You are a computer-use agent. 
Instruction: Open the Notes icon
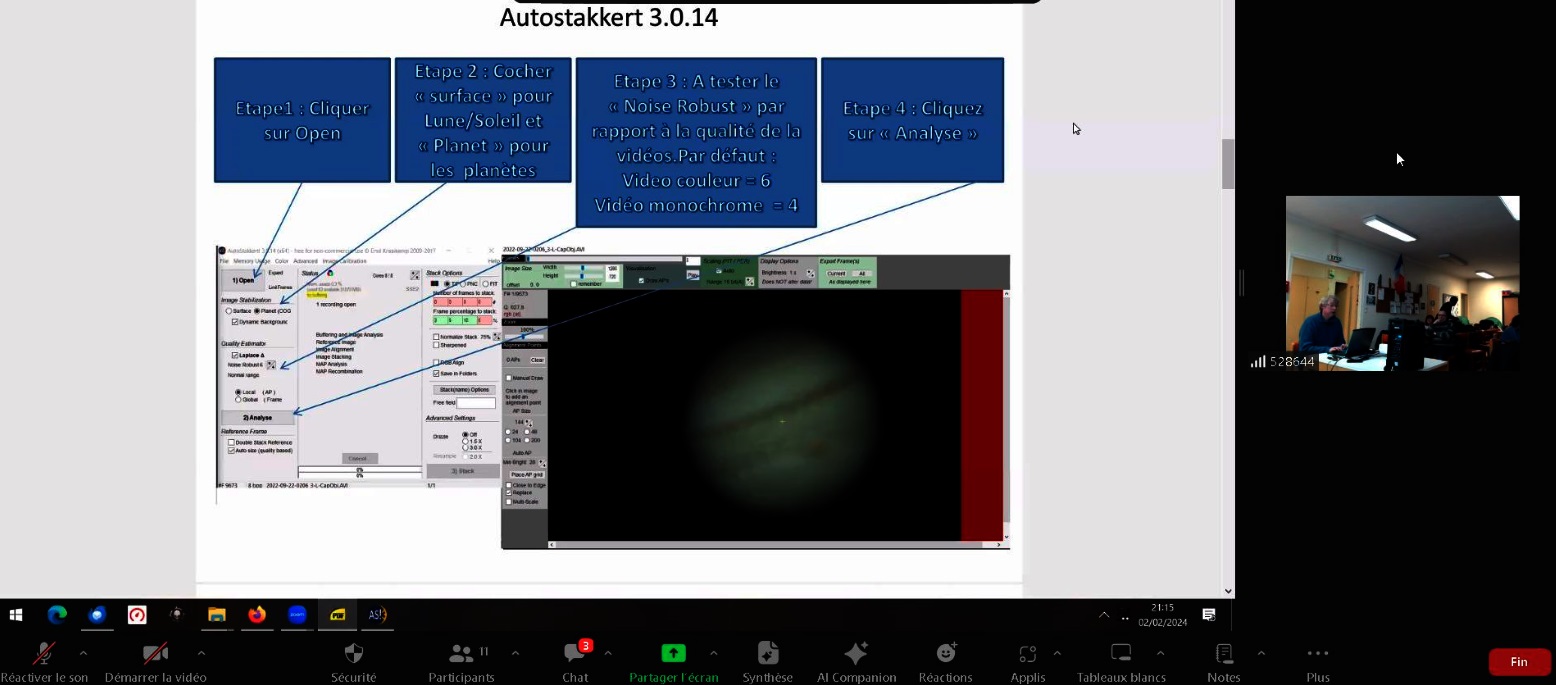(1224, 654)
